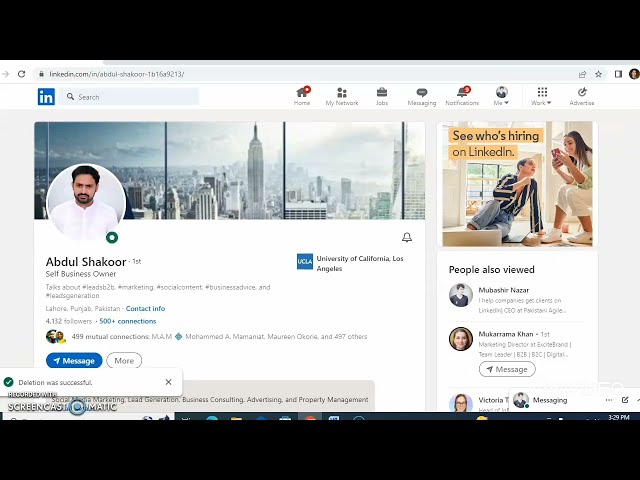This screenshot has height=480, width=640.
Task: Bookmark this page with the star icon
Action: pyautogui.click(x=598, y=74)
